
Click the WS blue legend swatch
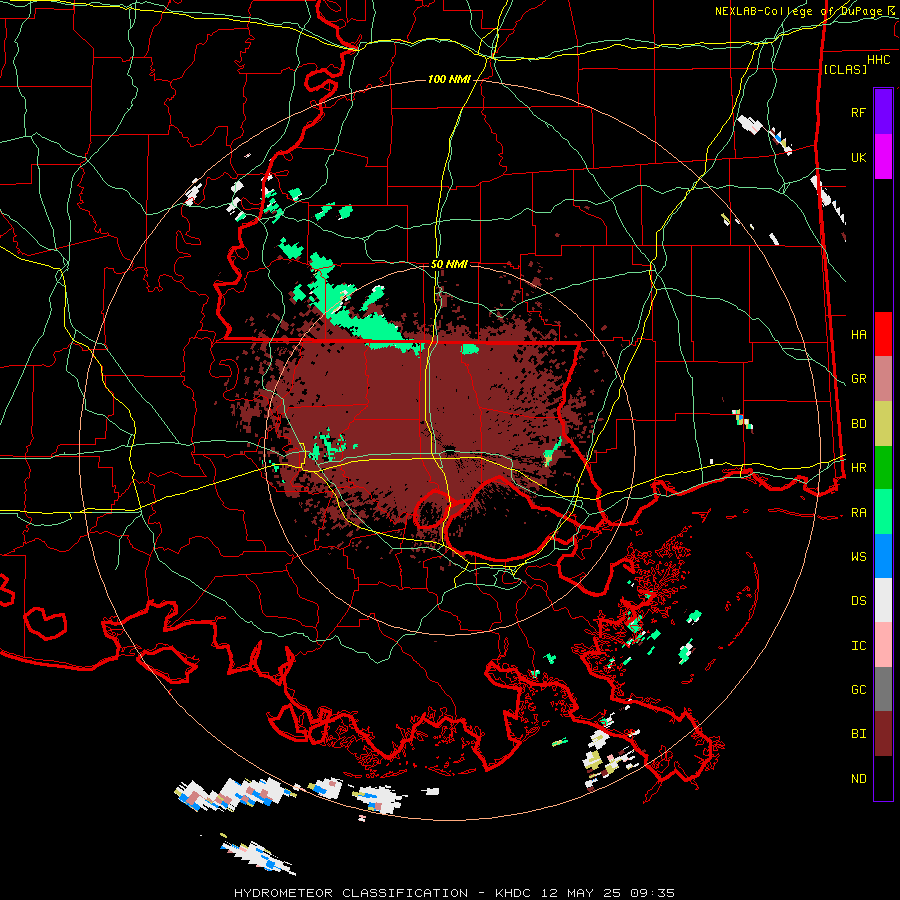pyautogui.click(x=883, y=556)
